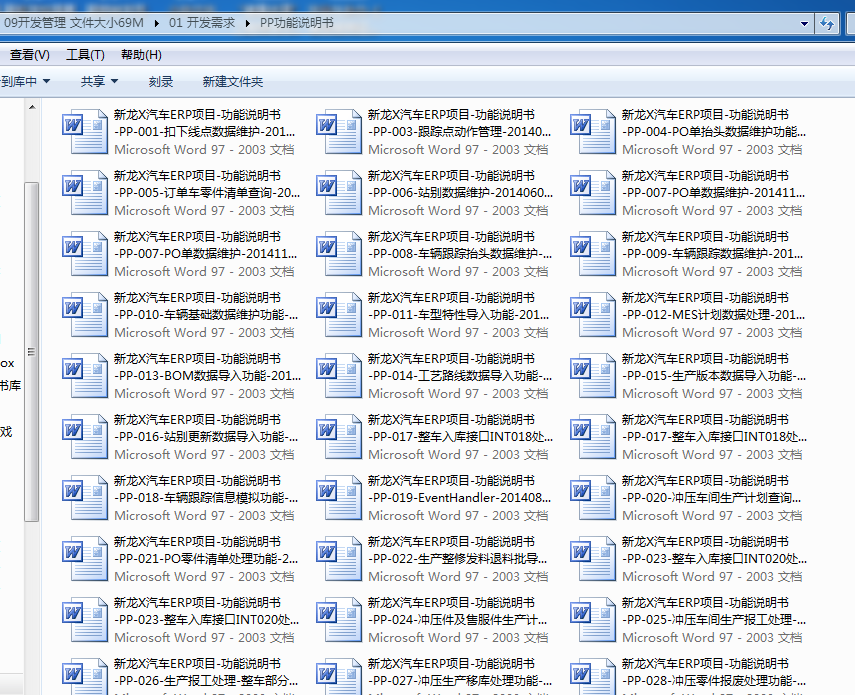Click the Word icon for PP-022 生产整修发料退料批导

339,559
